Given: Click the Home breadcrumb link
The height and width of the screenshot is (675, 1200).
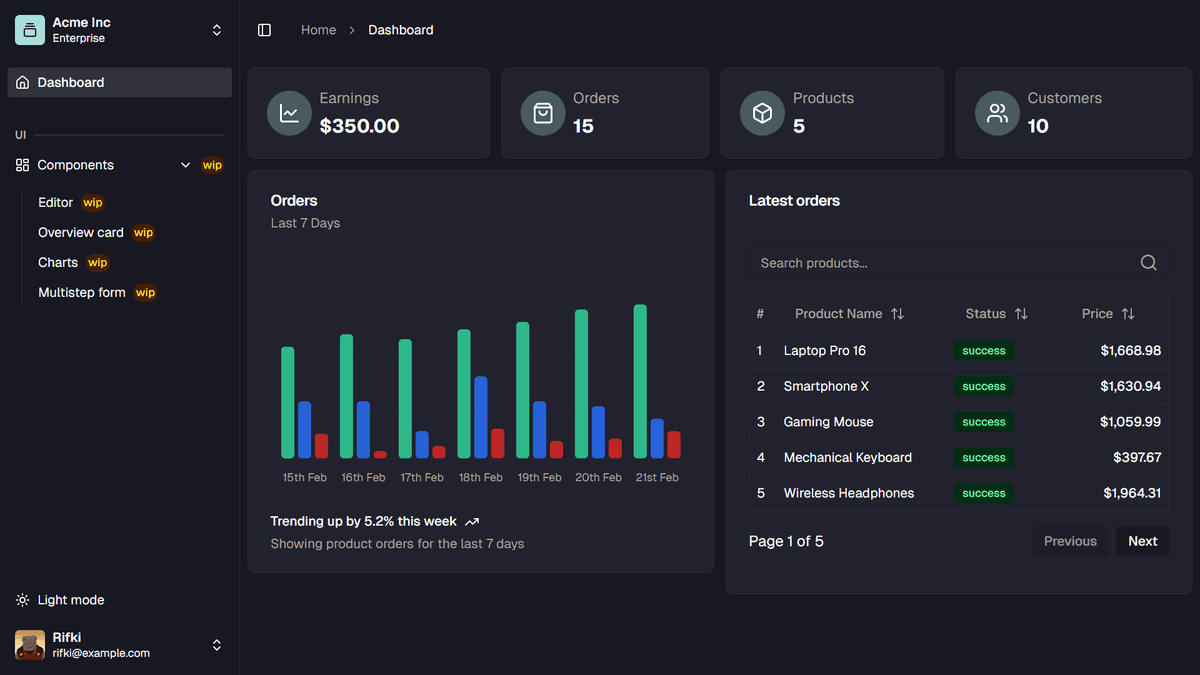Looking at the screenshot, I should coord(318,30).
